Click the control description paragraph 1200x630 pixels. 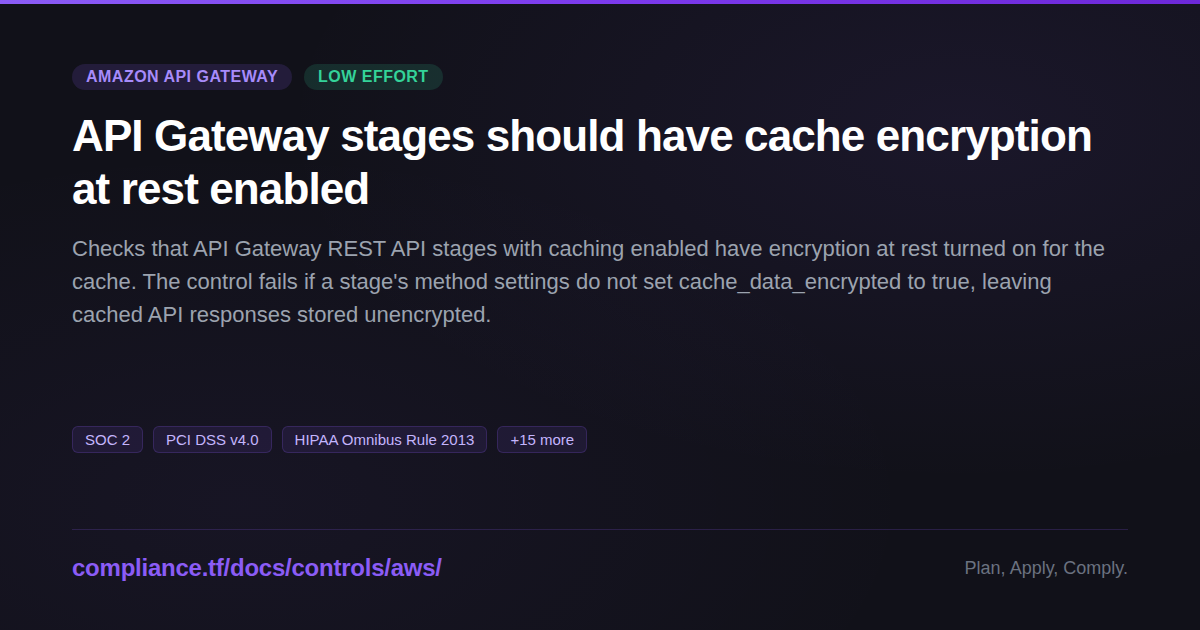coord(588,282)
